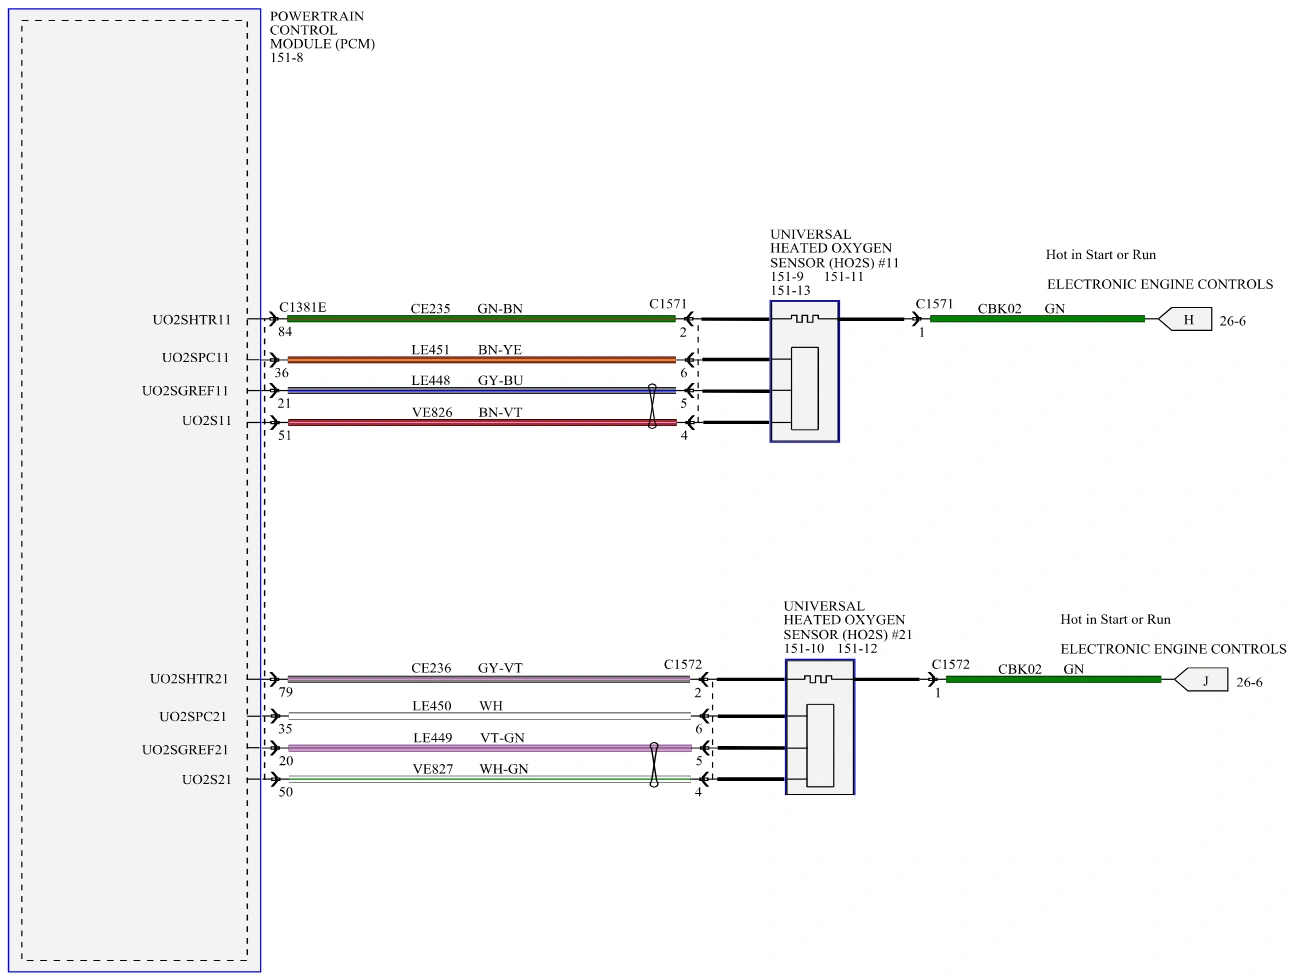Click the twisted-pair symbol on the LE448/VE826 wires

pos(652,406)
